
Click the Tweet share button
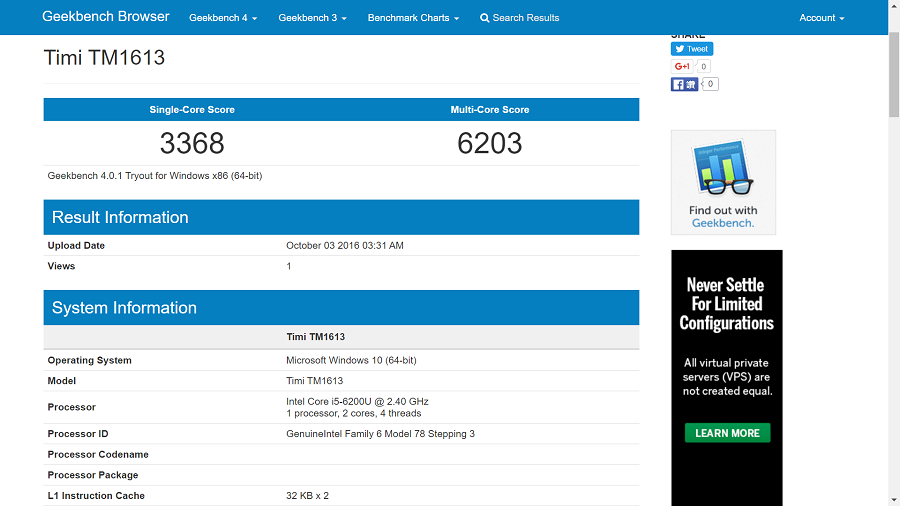692,49
